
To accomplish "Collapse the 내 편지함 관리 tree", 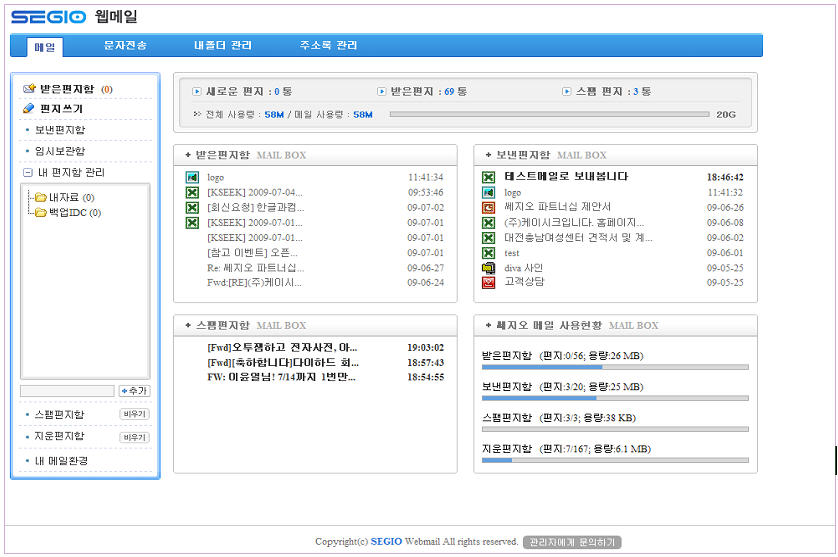I will [27, 173].
